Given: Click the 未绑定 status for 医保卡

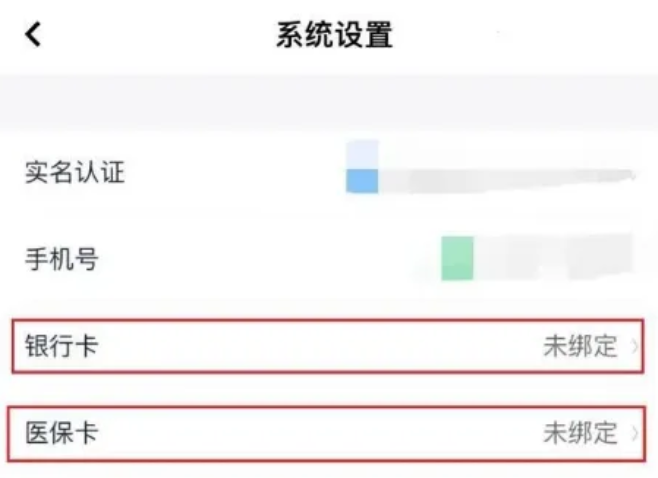Looking at the screenshot, I should [x=580, y=434].
